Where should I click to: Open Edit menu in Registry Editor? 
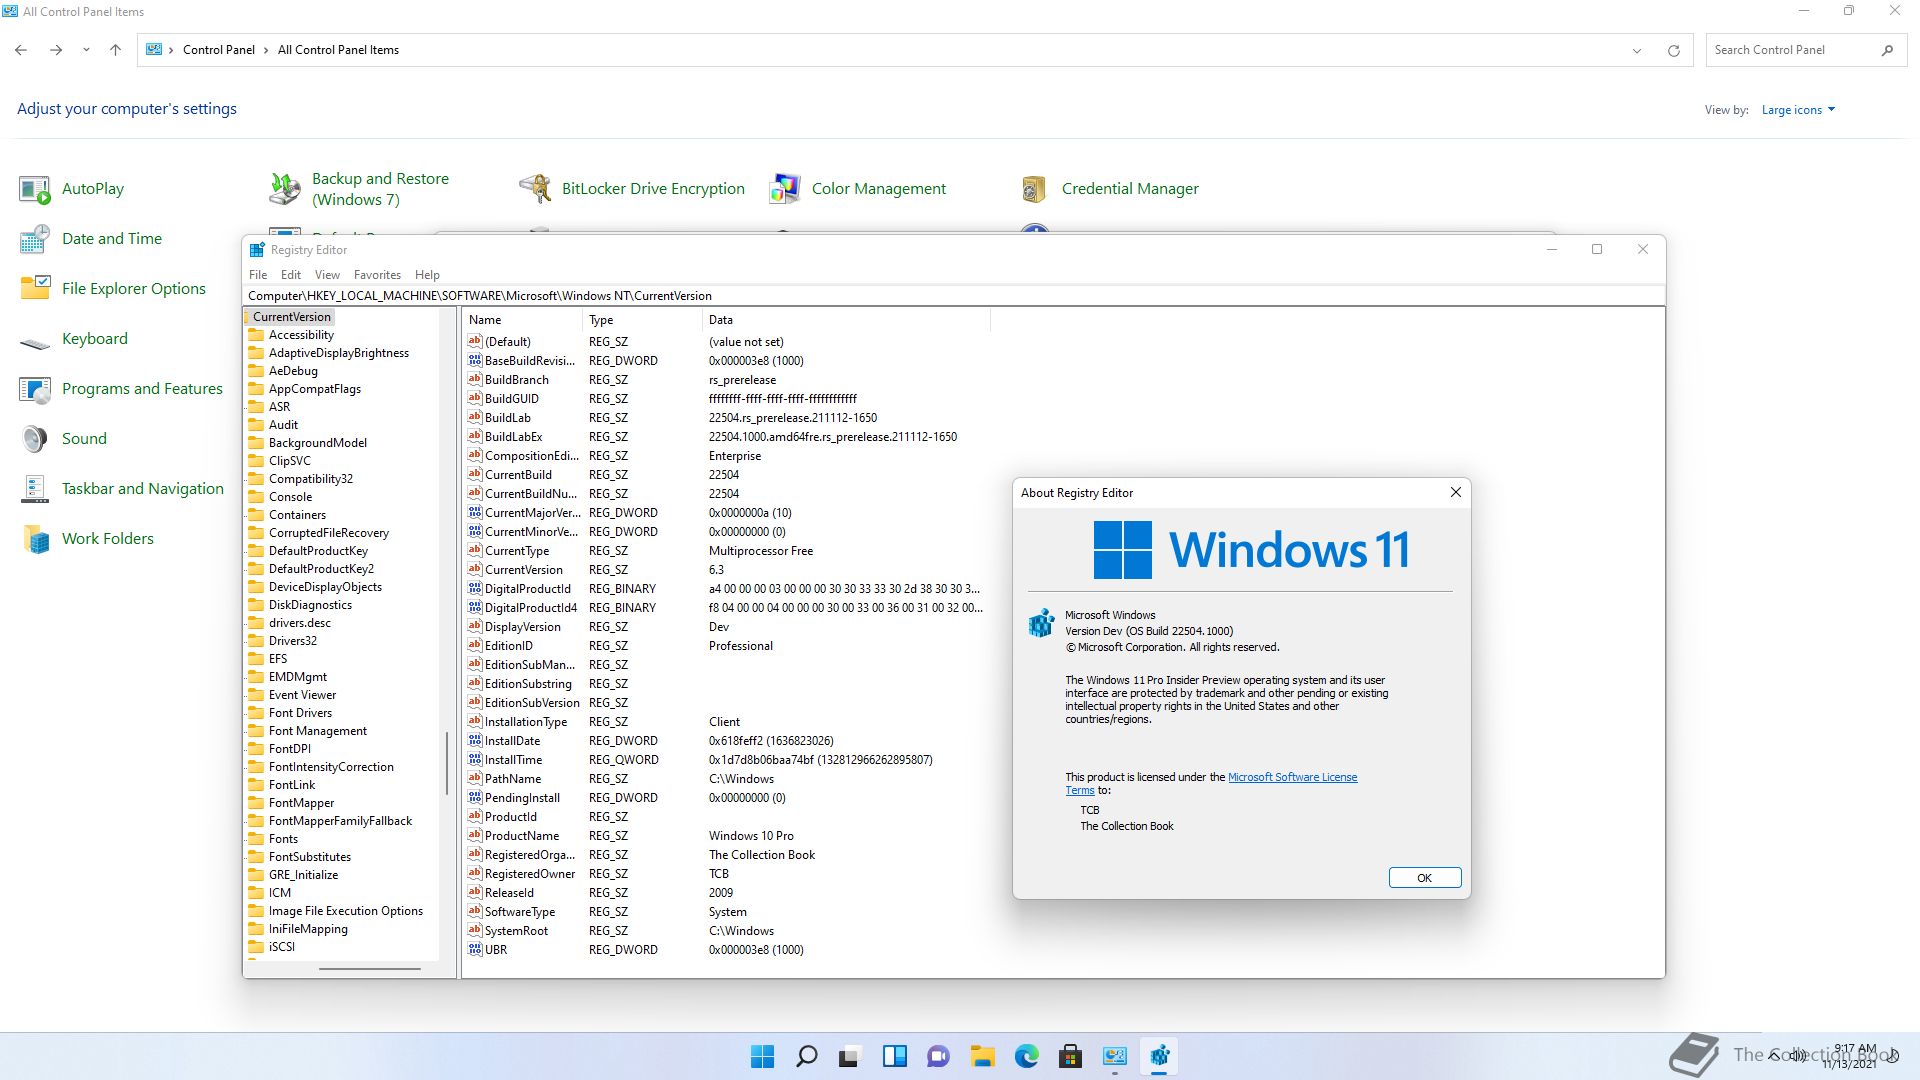(291, 275)
